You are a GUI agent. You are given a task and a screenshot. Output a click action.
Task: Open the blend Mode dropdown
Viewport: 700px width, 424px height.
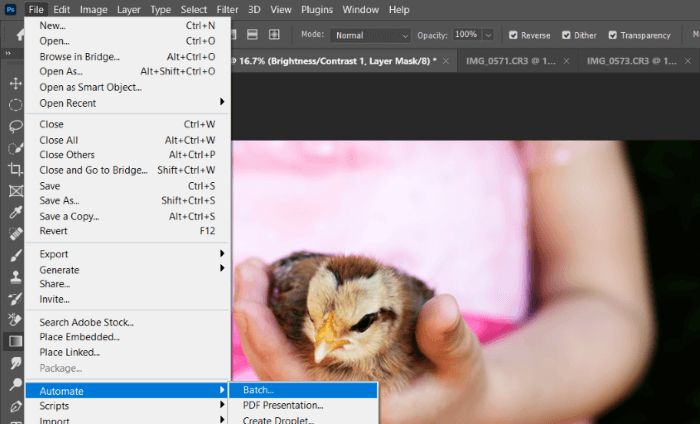coord(371,35)
